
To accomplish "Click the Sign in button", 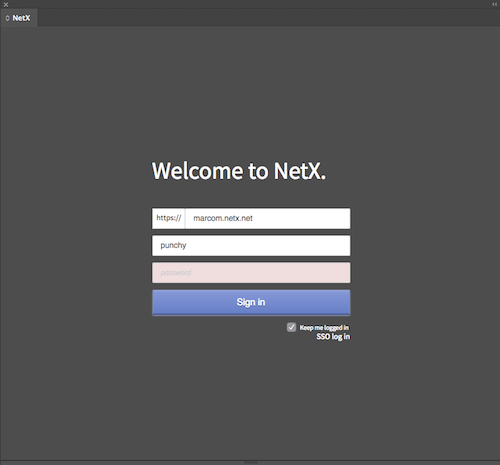I will tap(251, 302).
